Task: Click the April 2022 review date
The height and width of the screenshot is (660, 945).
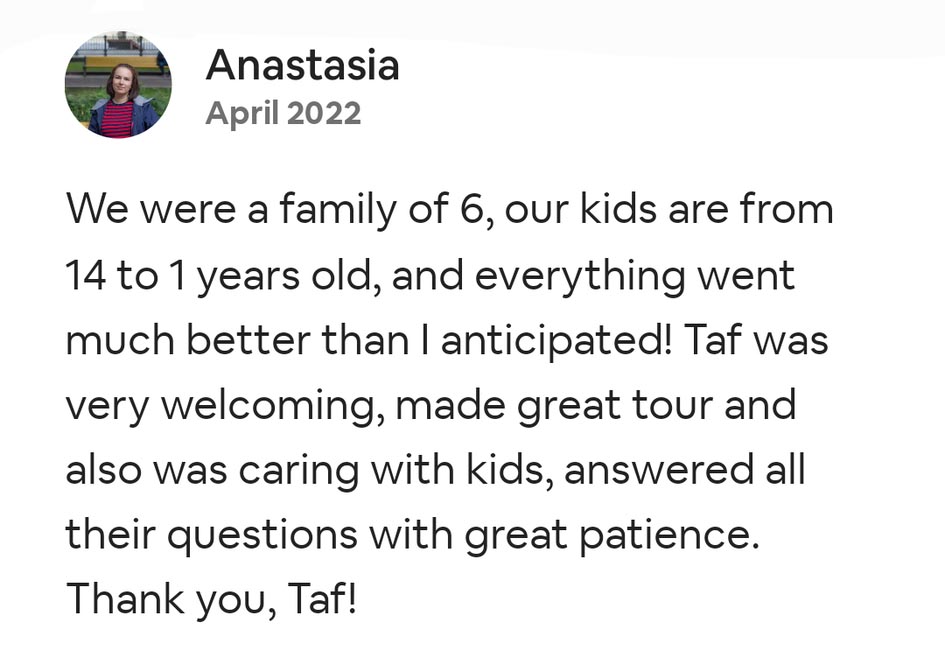Action: point(283,113)
